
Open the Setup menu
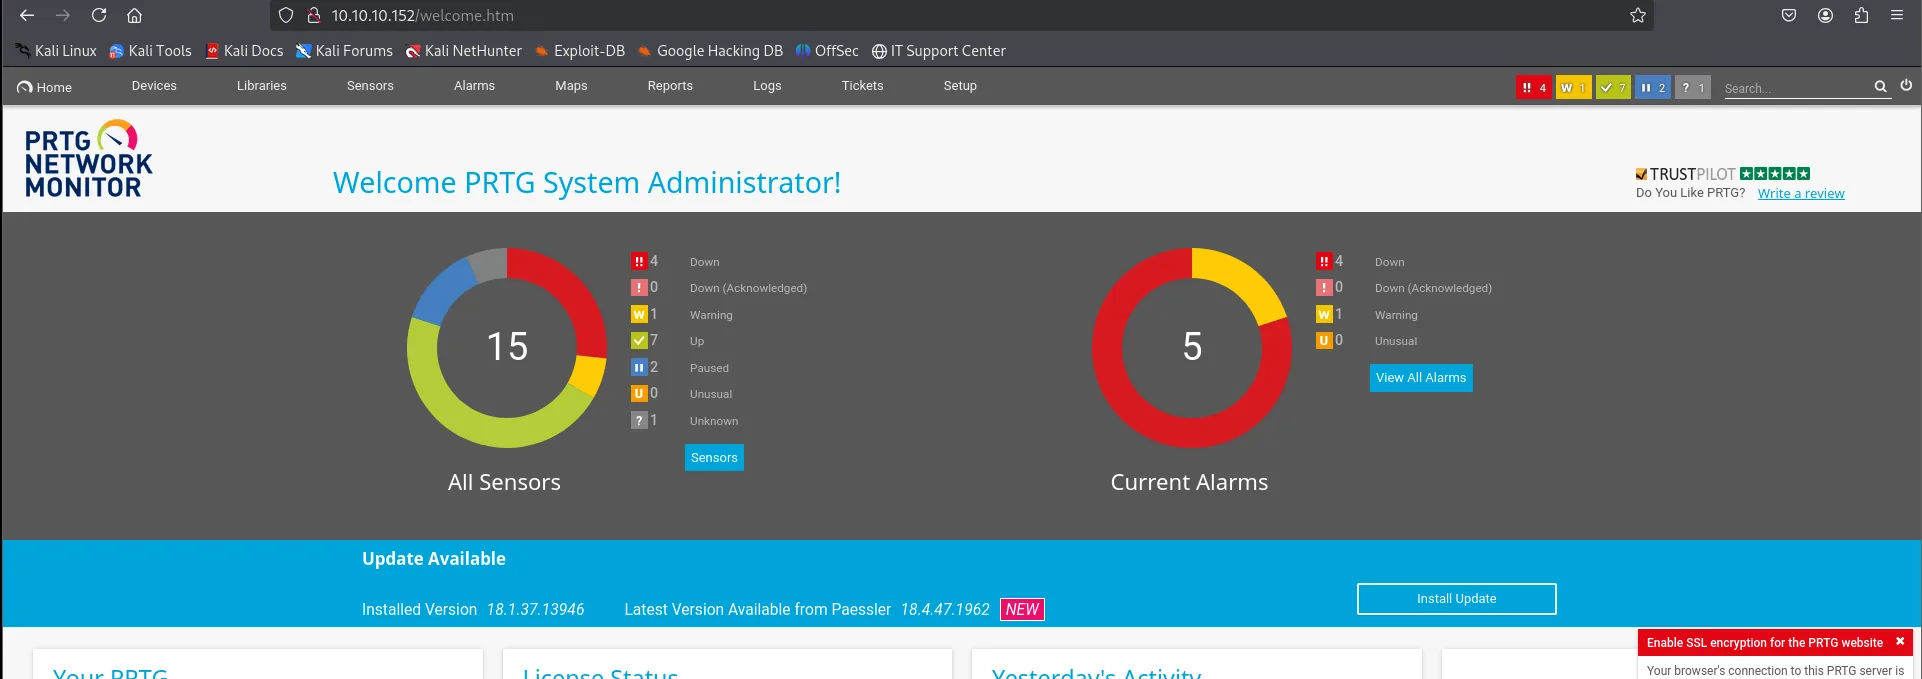click(x=960, y=86)
